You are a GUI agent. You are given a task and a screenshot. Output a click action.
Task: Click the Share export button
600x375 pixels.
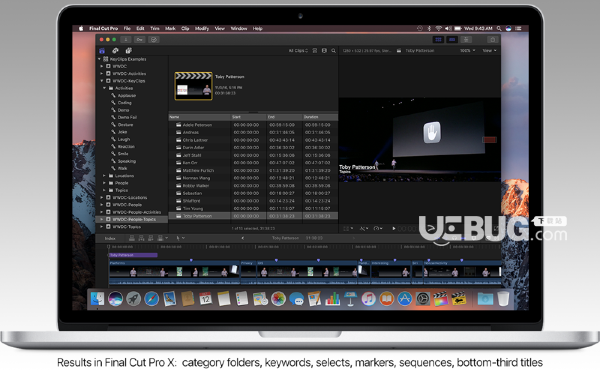click(492, 39)
